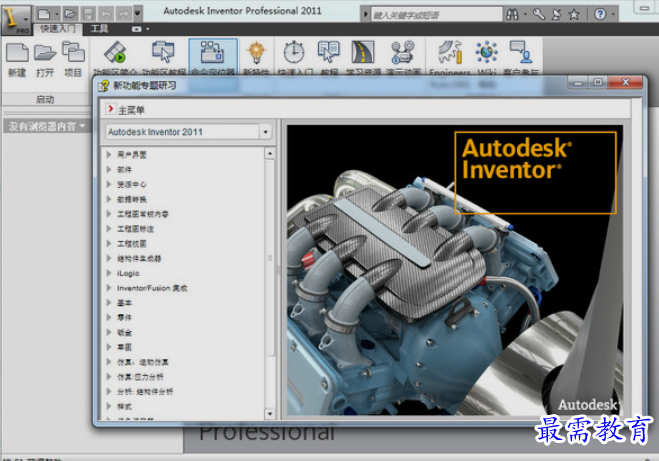This screenshot has height=461, width=659.
Task: Click the engine image in the preview pane
Action: [x=455, y=270]
